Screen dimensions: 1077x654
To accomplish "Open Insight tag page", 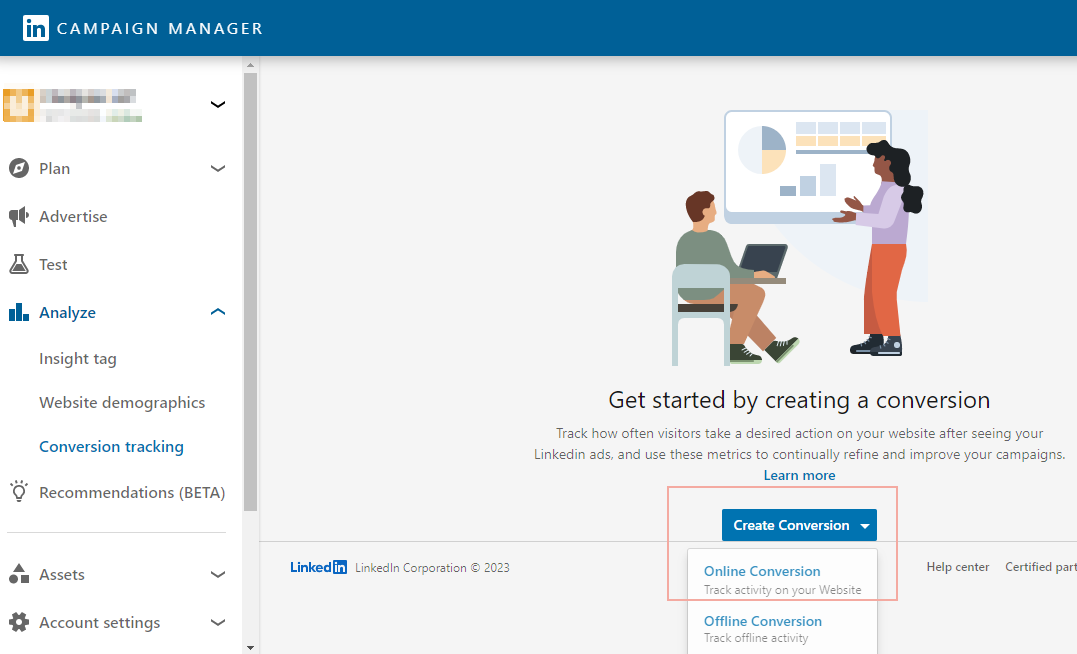I will pos(78,359).
